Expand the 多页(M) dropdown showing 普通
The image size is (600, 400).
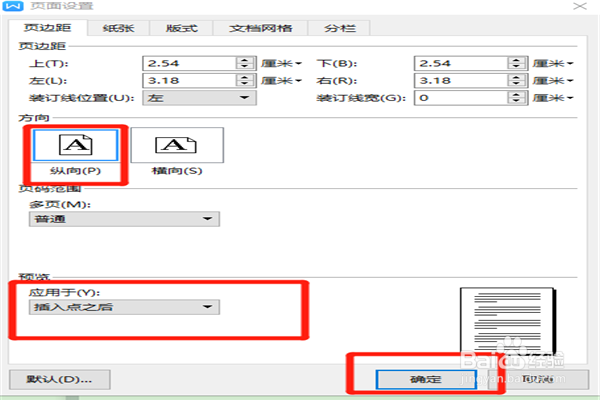tap(124, 219)
